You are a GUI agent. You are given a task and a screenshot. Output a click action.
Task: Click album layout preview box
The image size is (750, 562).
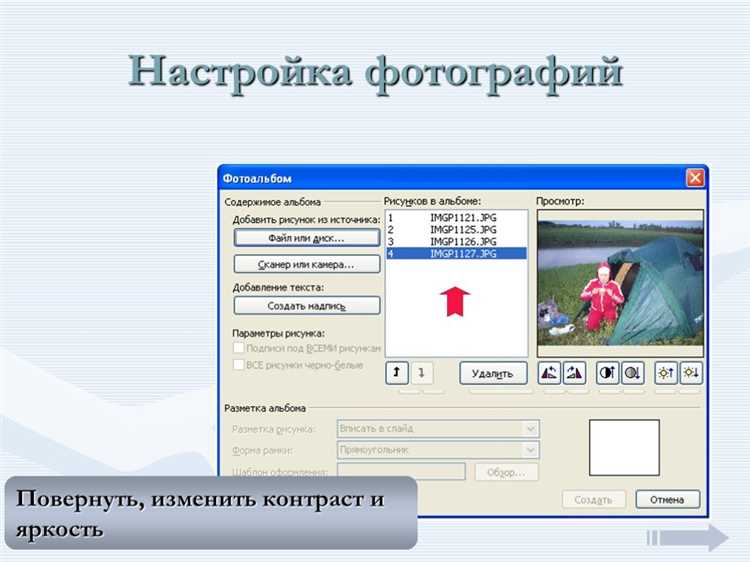[624, 448]
